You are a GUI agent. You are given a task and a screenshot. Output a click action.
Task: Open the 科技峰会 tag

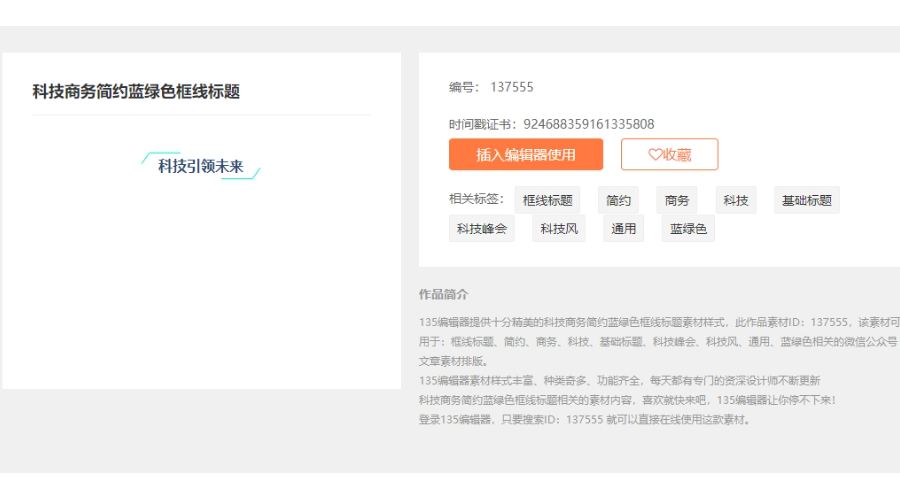point(482,228)
